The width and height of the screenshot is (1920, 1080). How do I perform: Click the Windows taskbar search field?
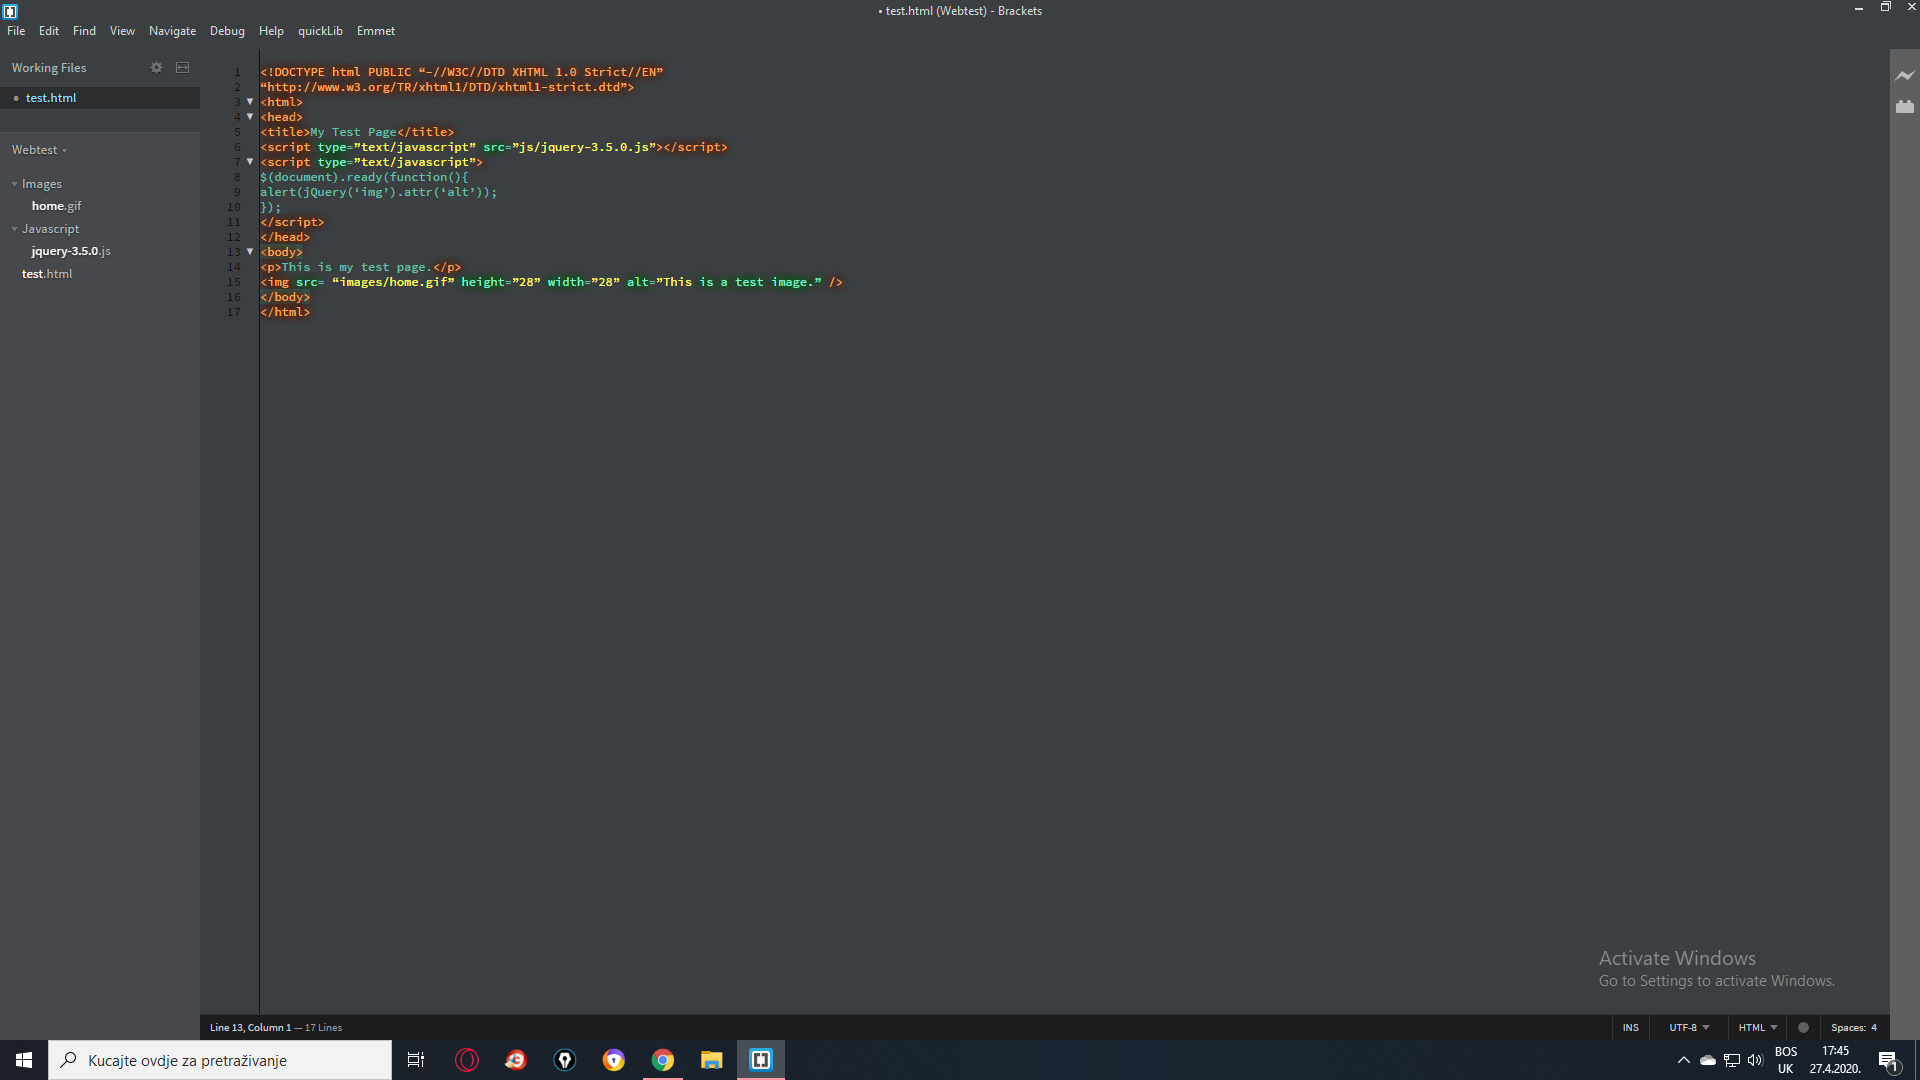coord(220,1060)
